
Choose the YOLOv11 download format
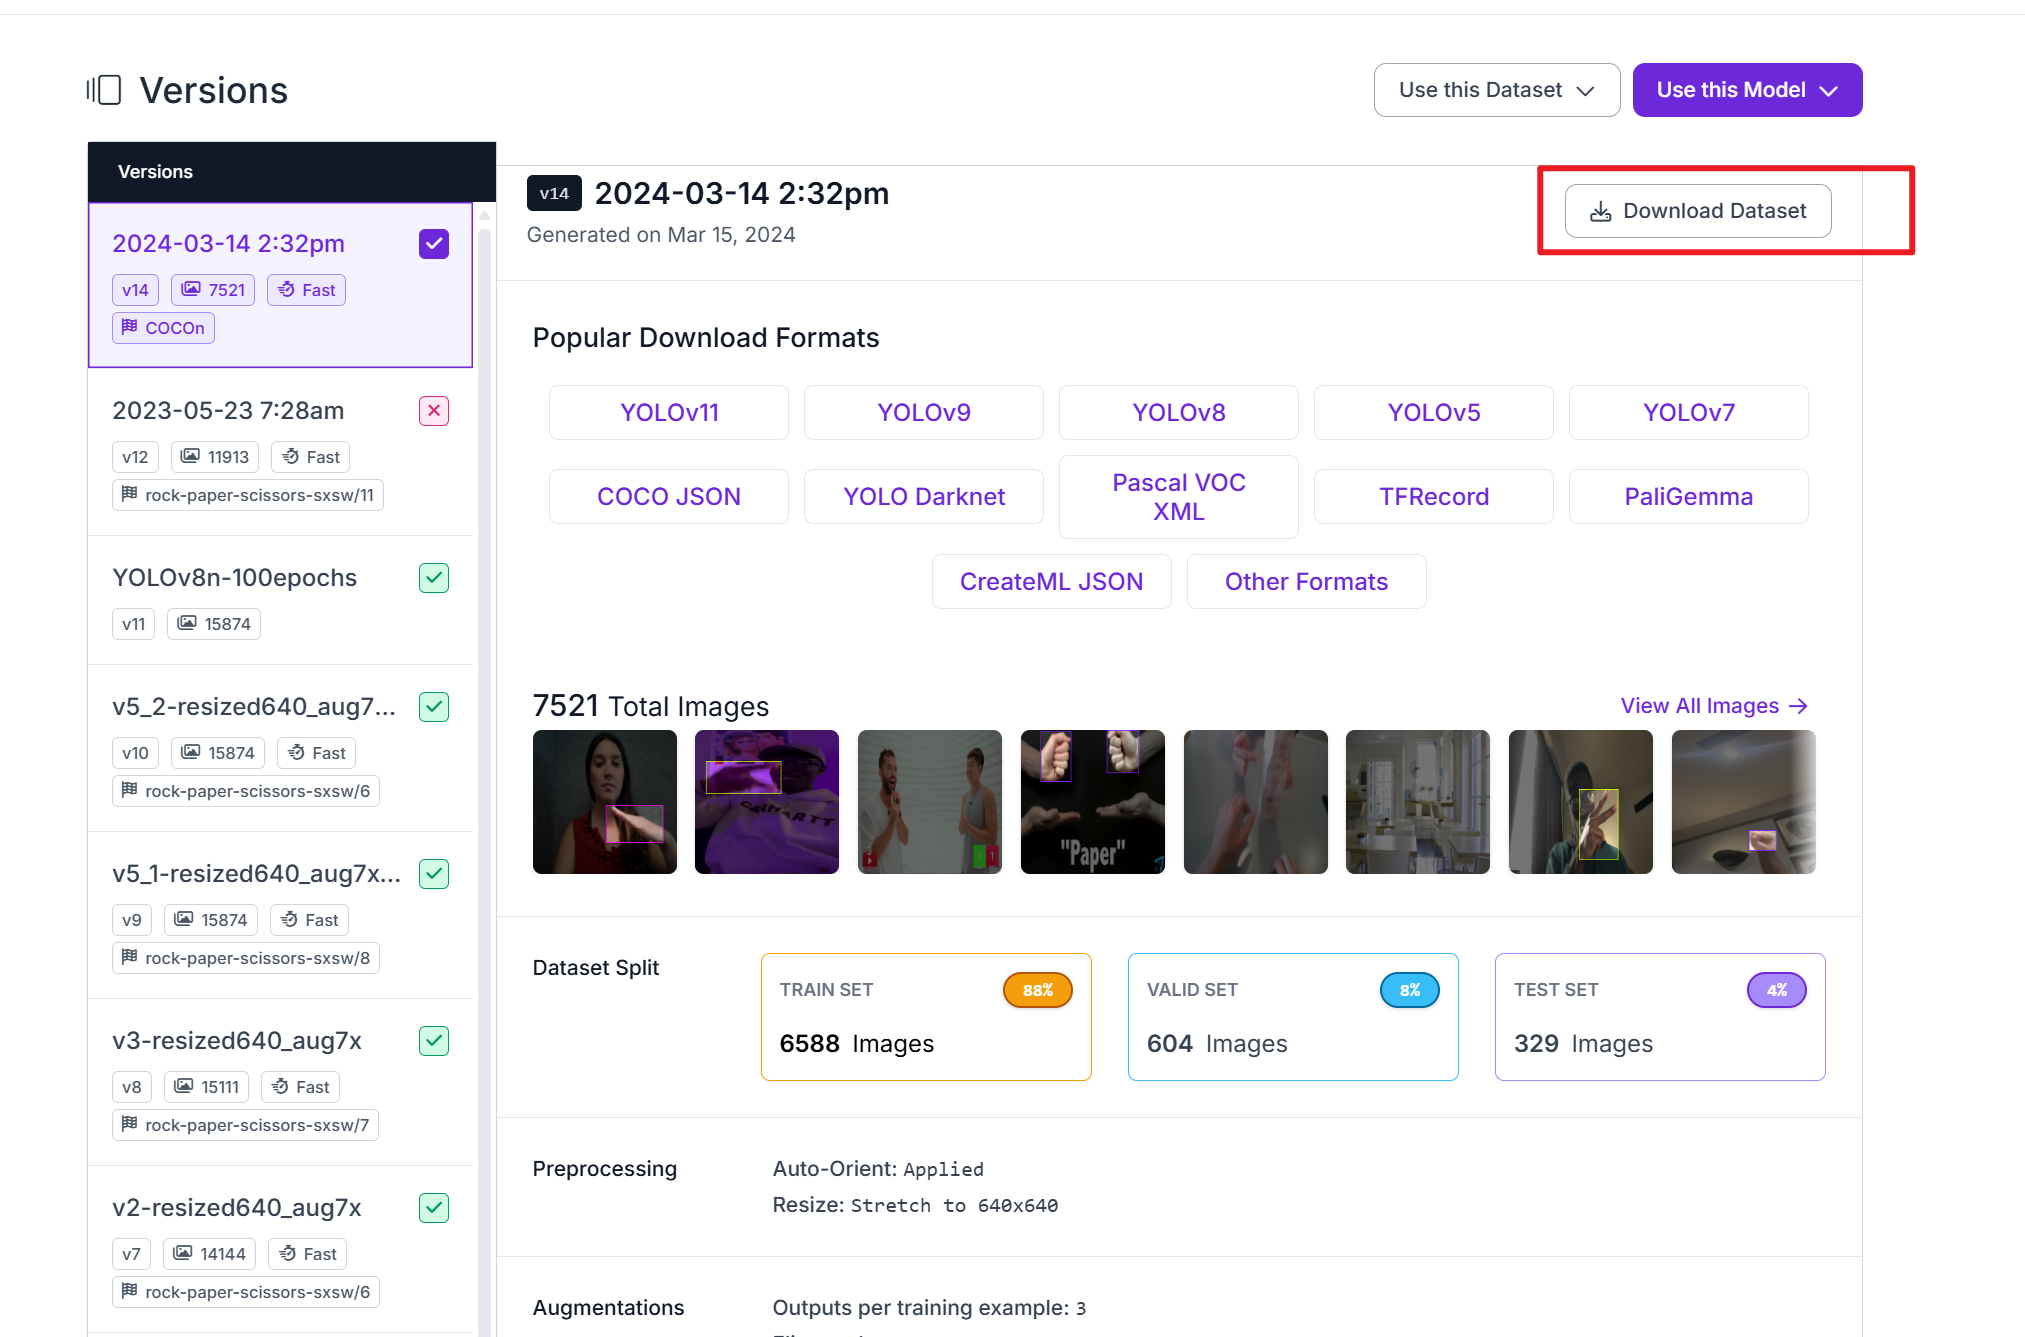pos(668,412)
